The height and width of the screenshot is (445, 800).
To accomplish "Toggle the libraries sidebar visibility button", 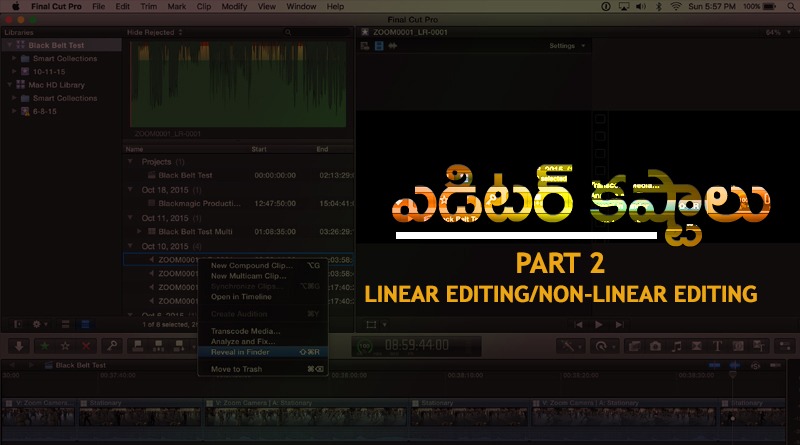I will pos(16,324).
